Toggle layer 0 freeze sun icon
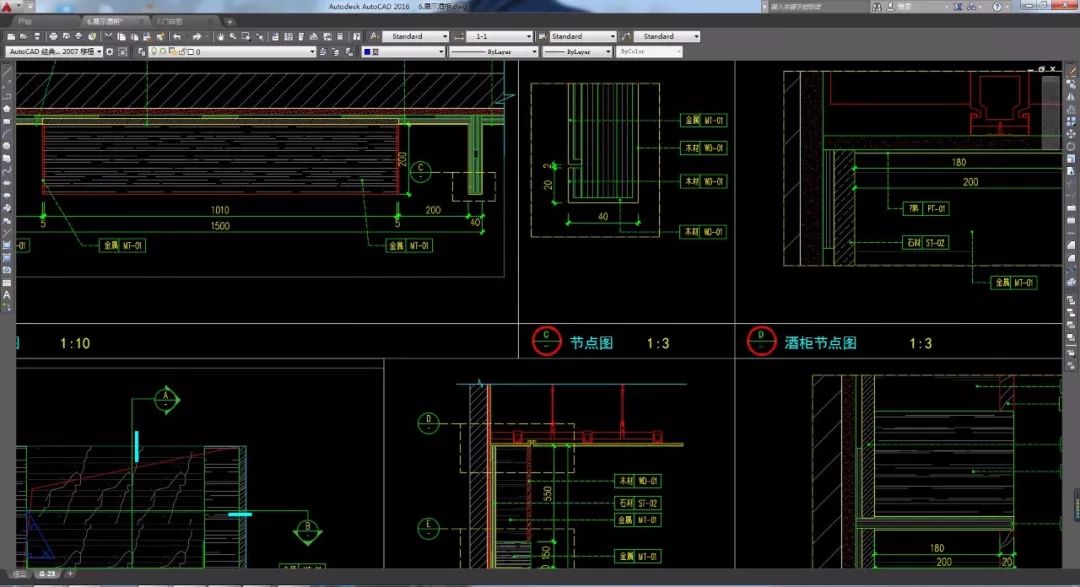This screenshot has height=587, width=1080. pyautogui.click(x=163, y=52)
